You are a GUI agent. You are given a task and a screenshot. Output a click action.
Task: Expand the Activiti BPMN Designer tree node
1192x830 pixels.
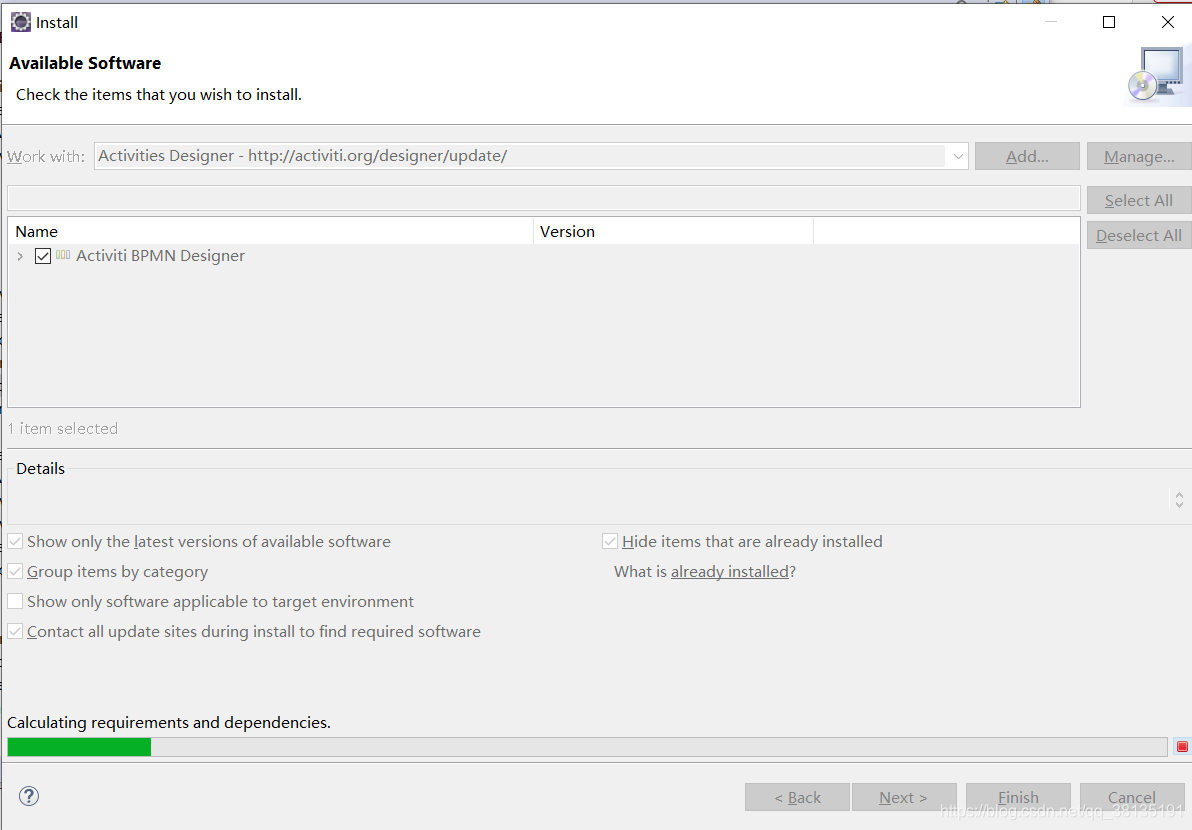coord(21,256)
